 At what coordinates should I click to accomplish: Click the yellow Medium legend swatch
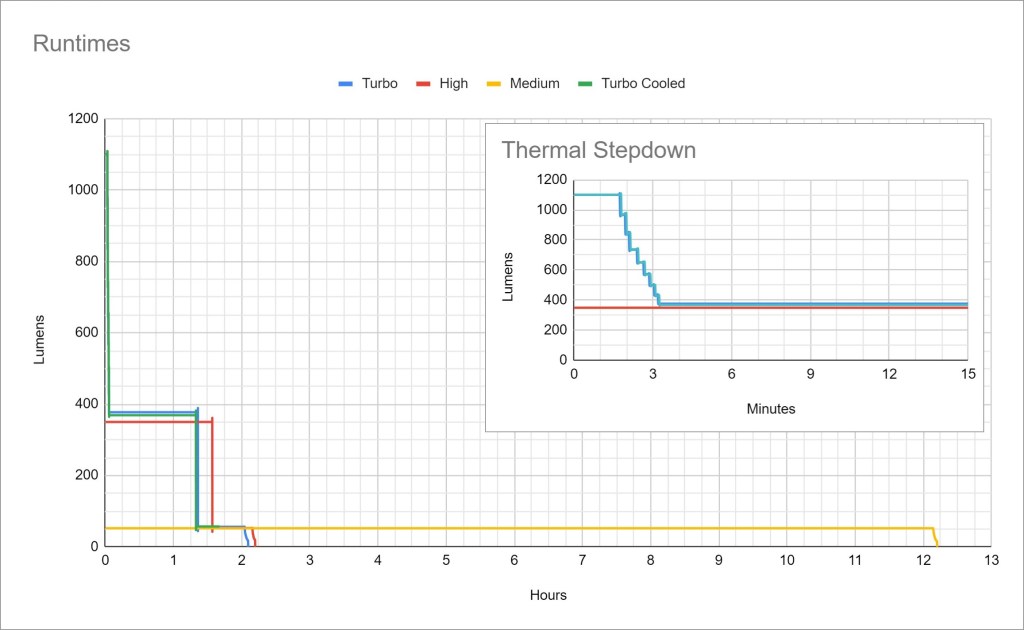[493, 84]
